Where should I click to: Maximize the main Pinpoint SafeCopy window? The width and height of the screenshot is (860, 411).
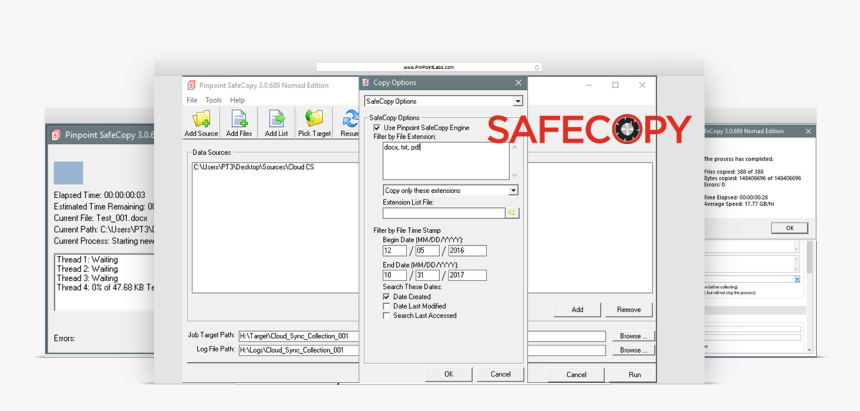(615, 85)
